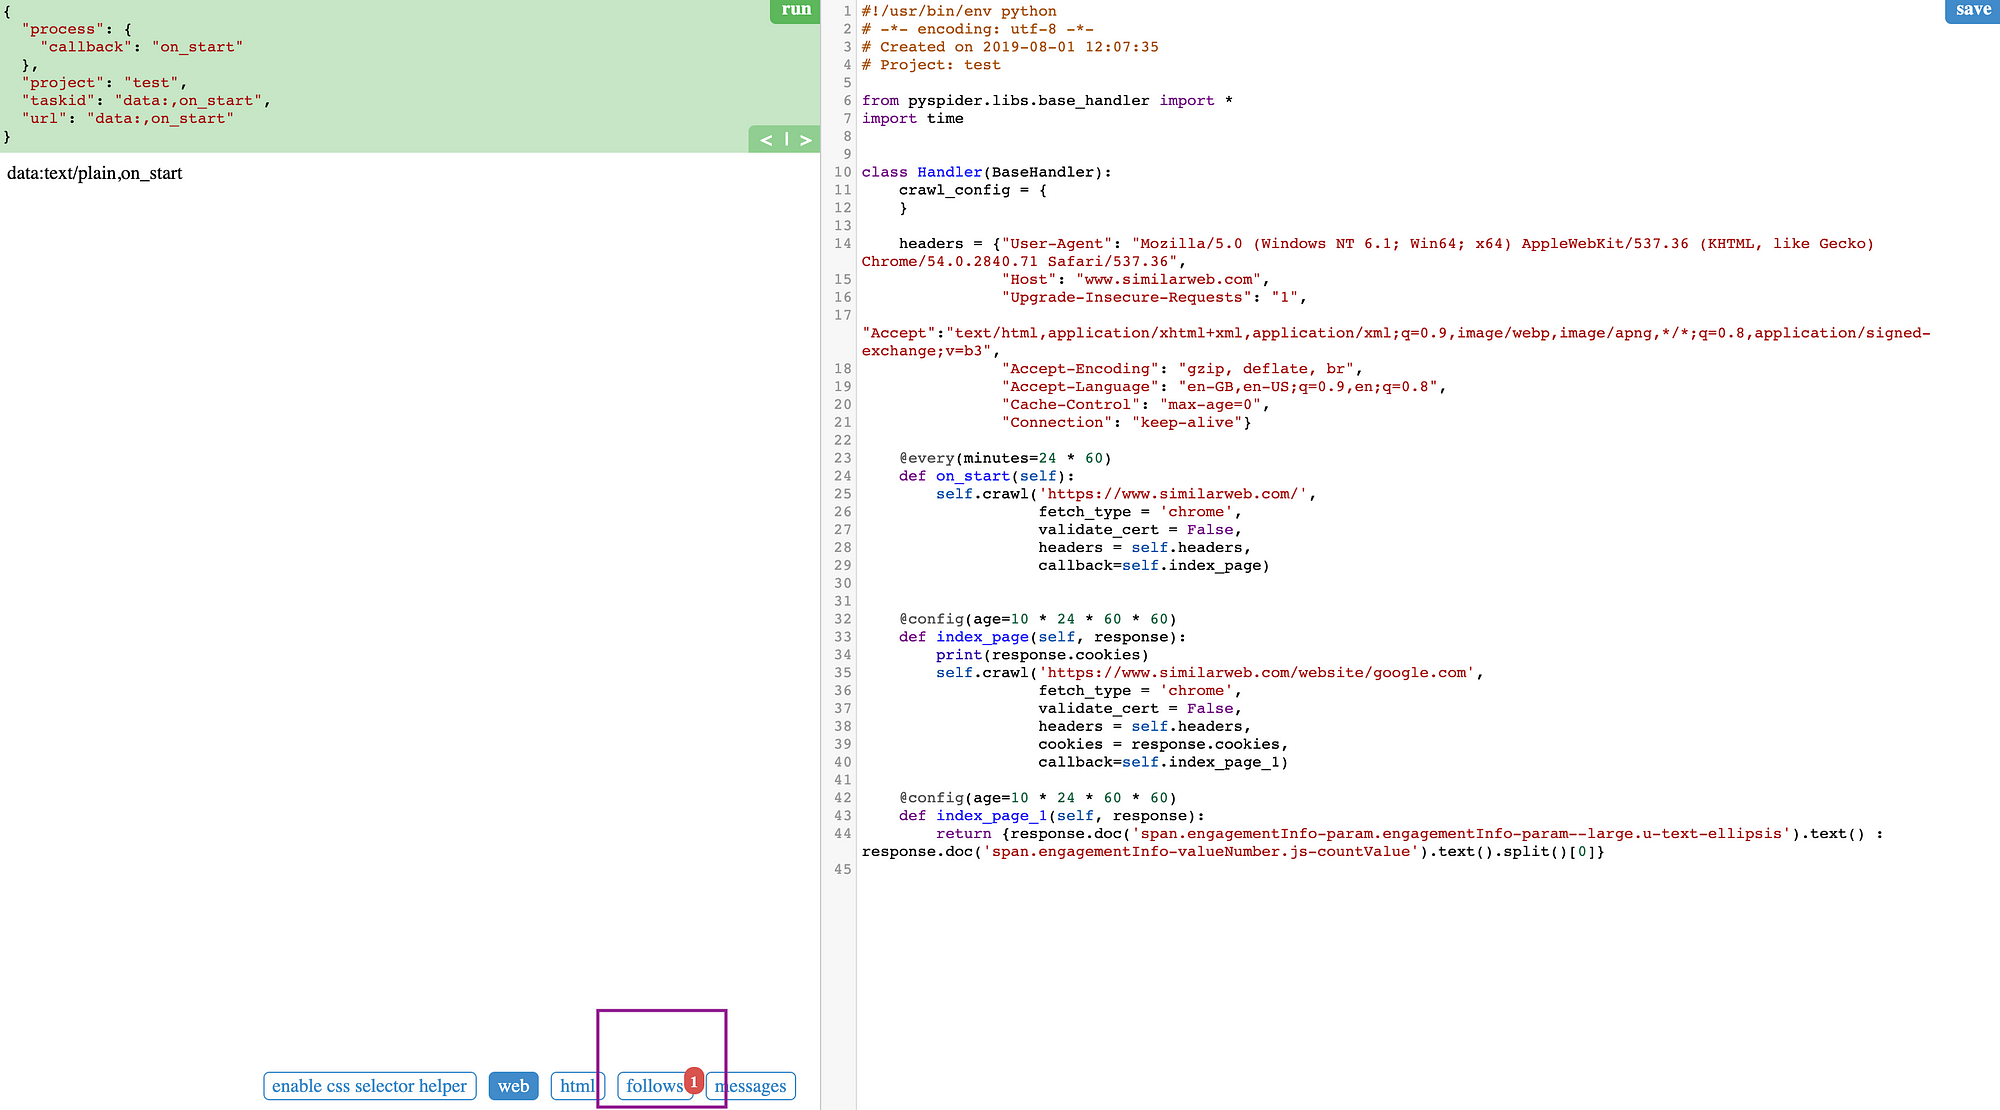This screenshot has width=2000, height=1110.
Task: Click the 'def on_start(self):' line
Action: (x=987, y=477)
